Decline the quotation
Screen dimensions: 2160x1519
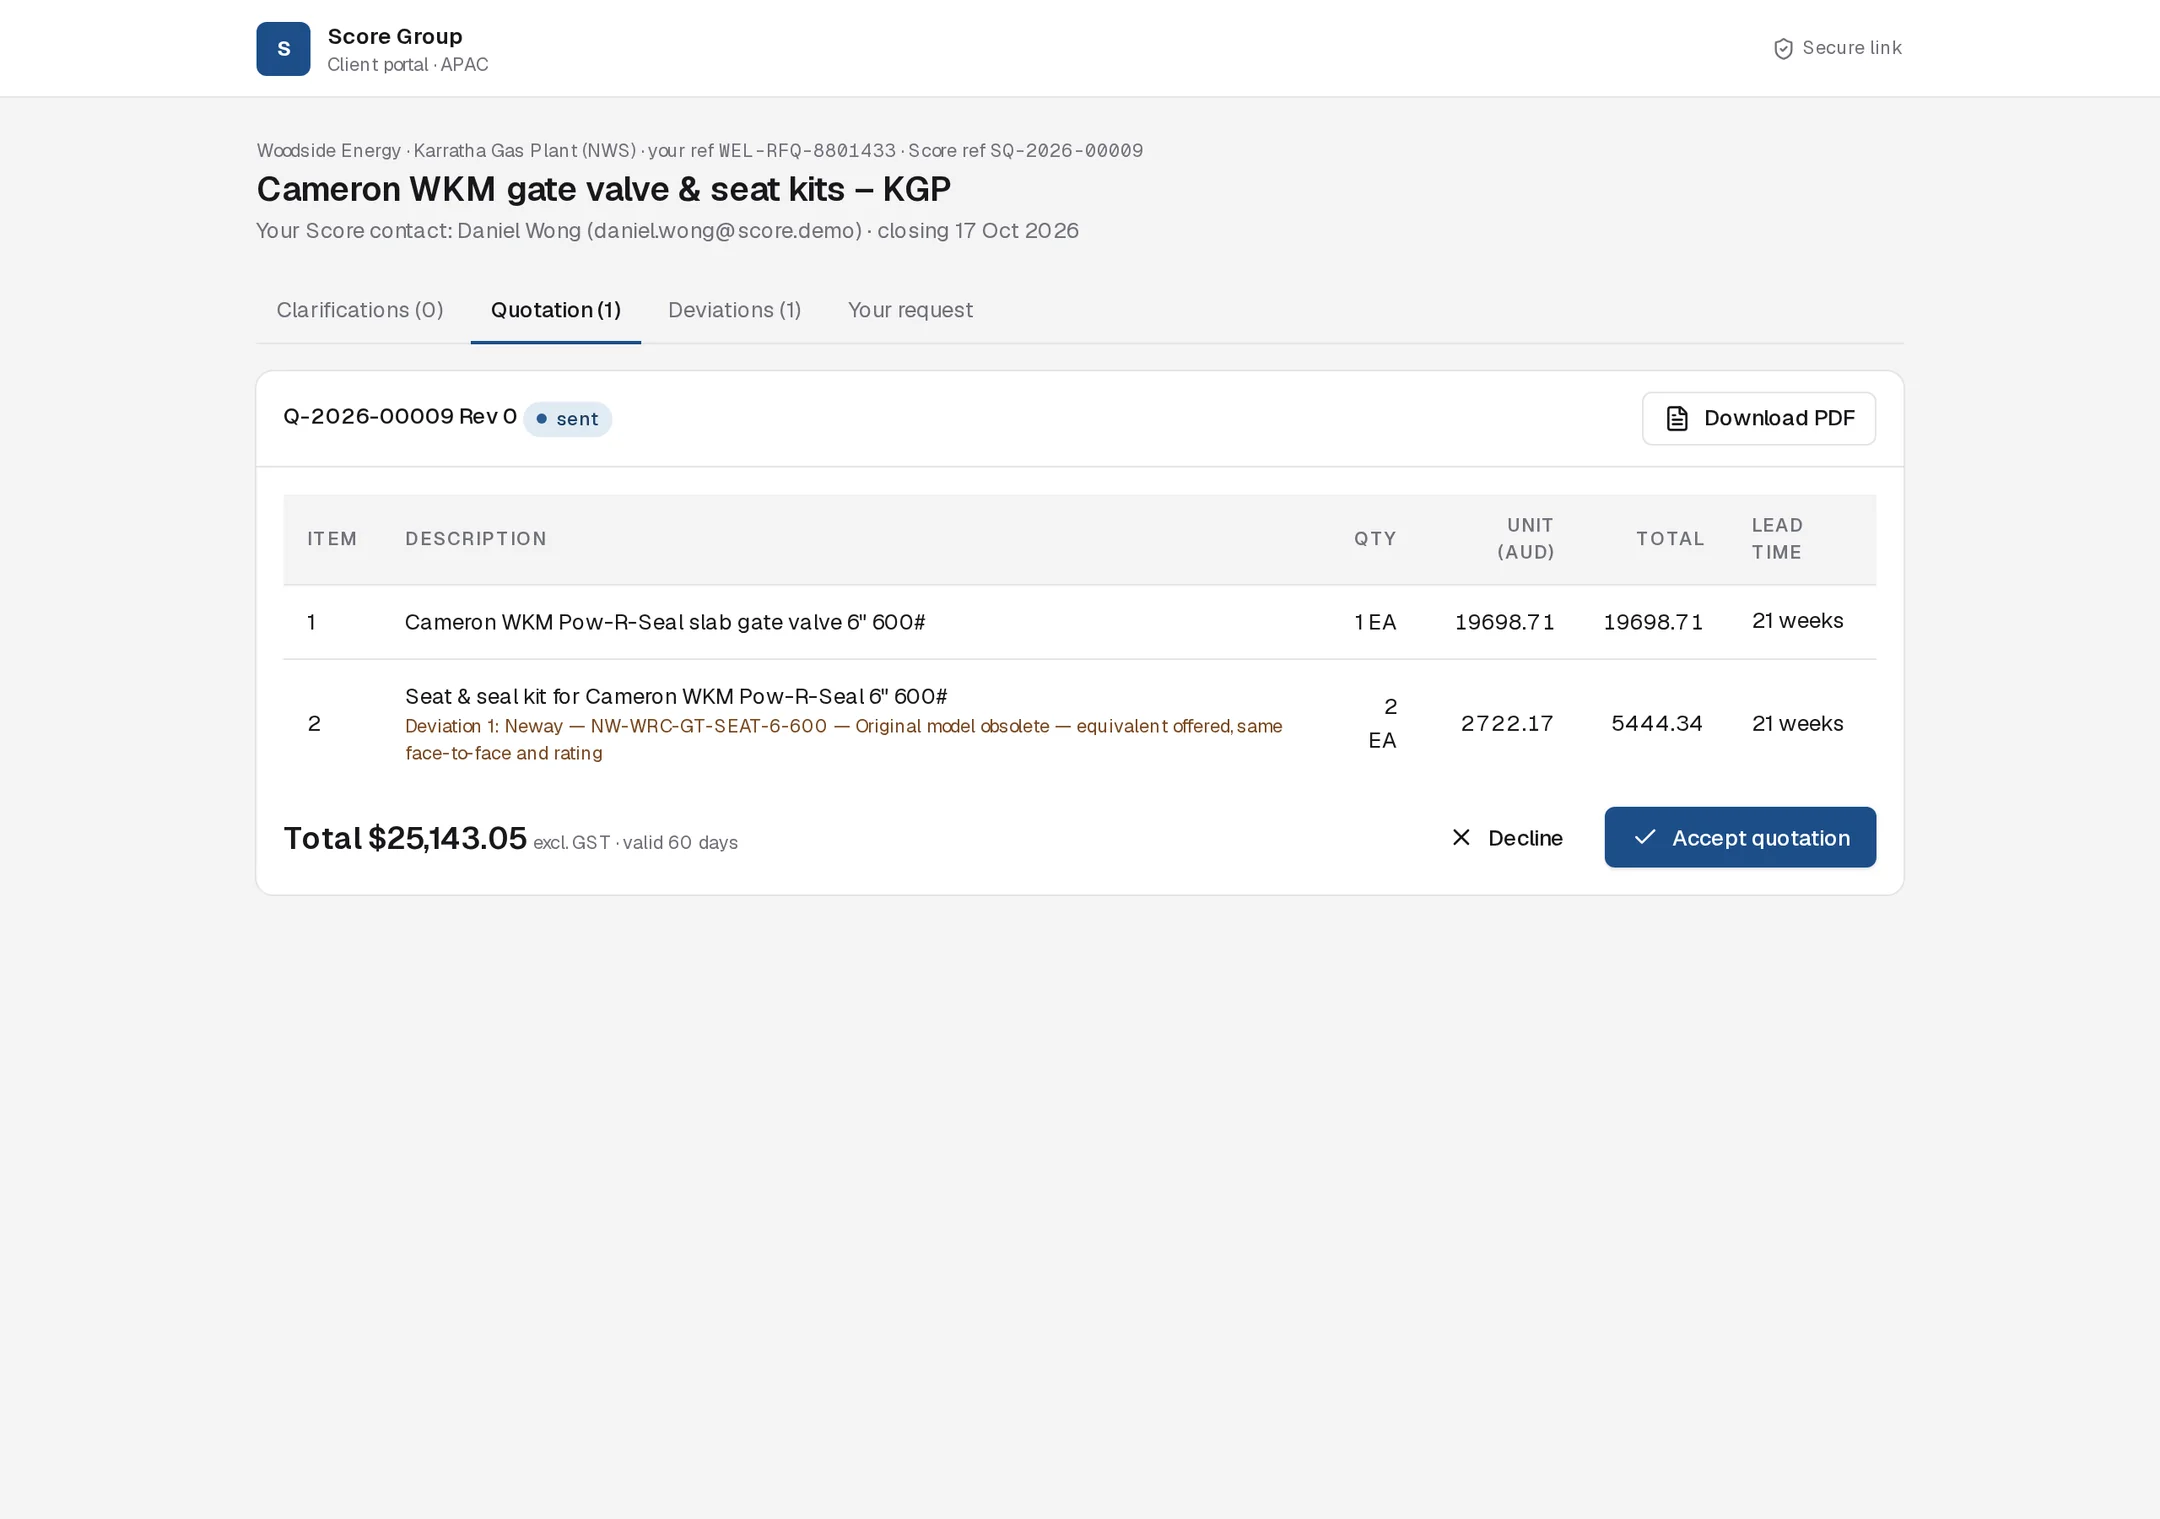[1506, 838]
